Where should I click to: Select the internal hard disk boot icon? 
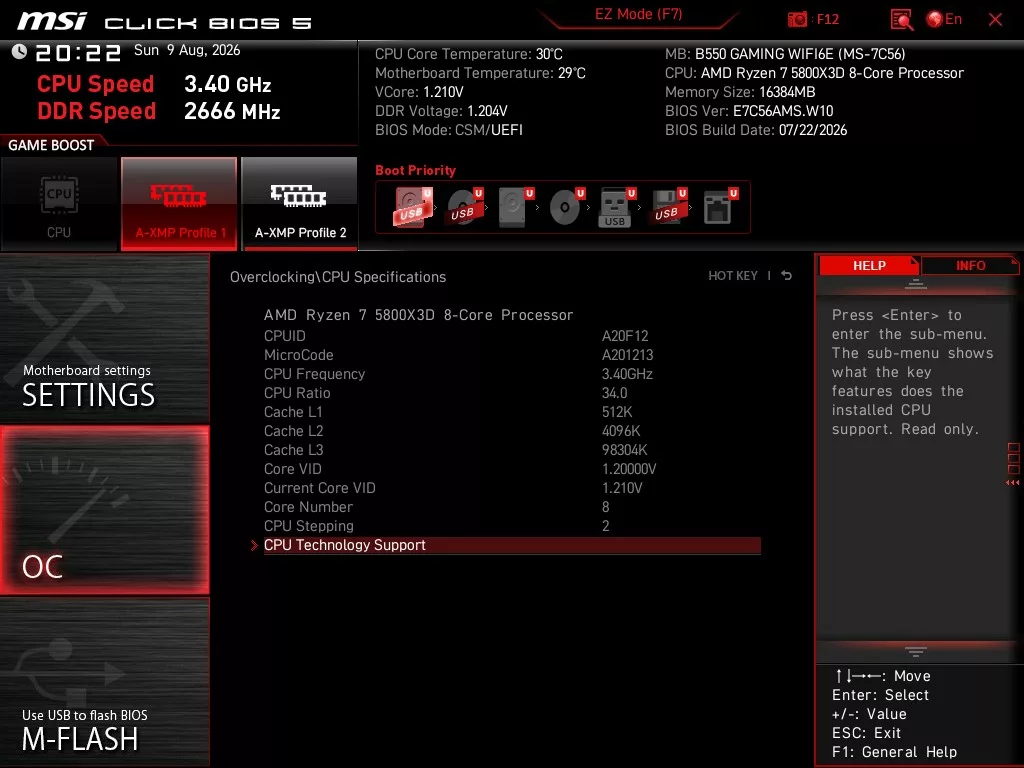tap(515, 207)
